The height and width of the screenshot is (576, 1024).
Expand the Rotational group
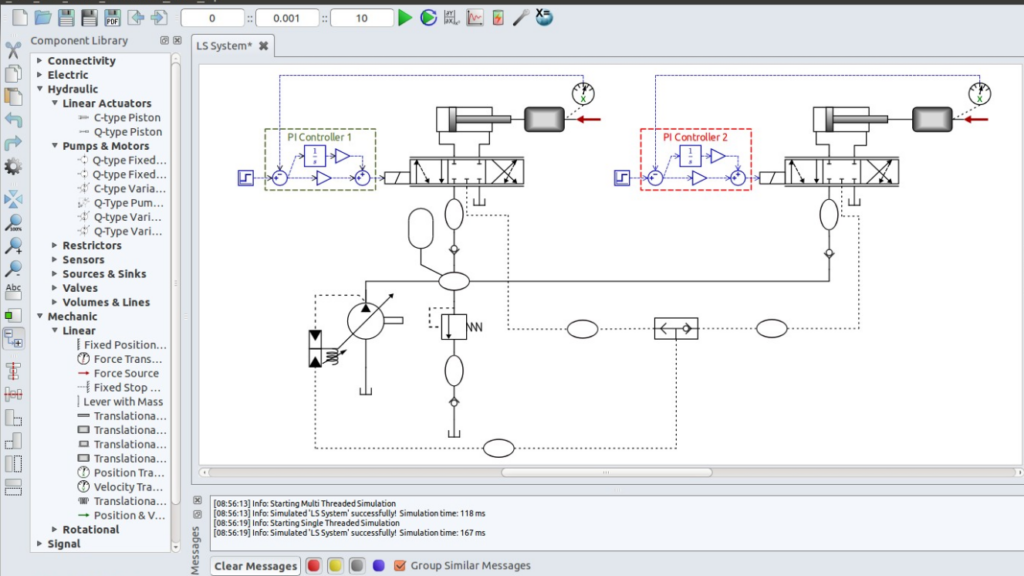coord(55,529)
